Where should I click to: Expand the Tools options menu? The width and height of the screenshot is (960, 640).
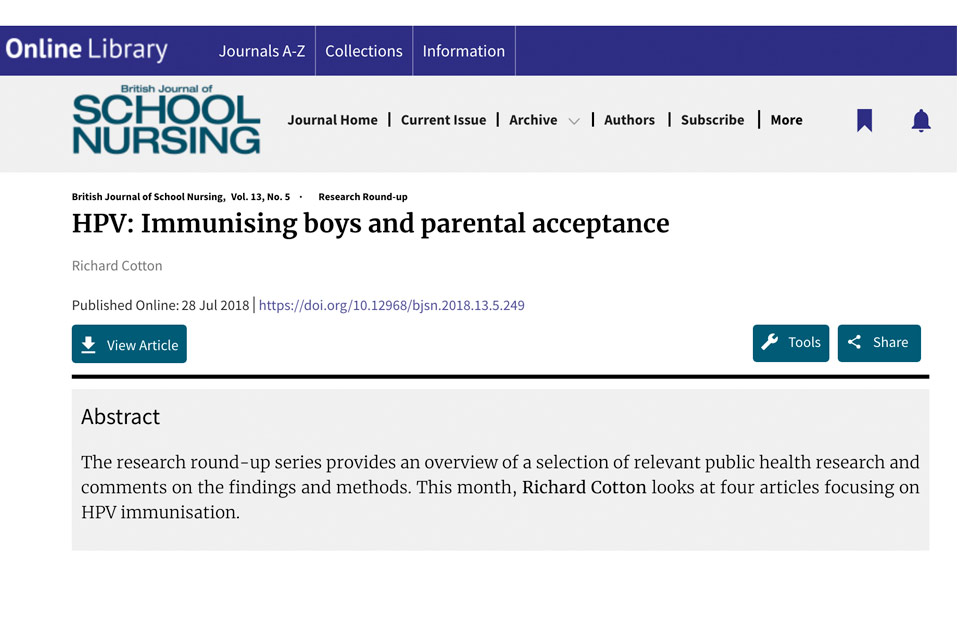tap(790, 343)
